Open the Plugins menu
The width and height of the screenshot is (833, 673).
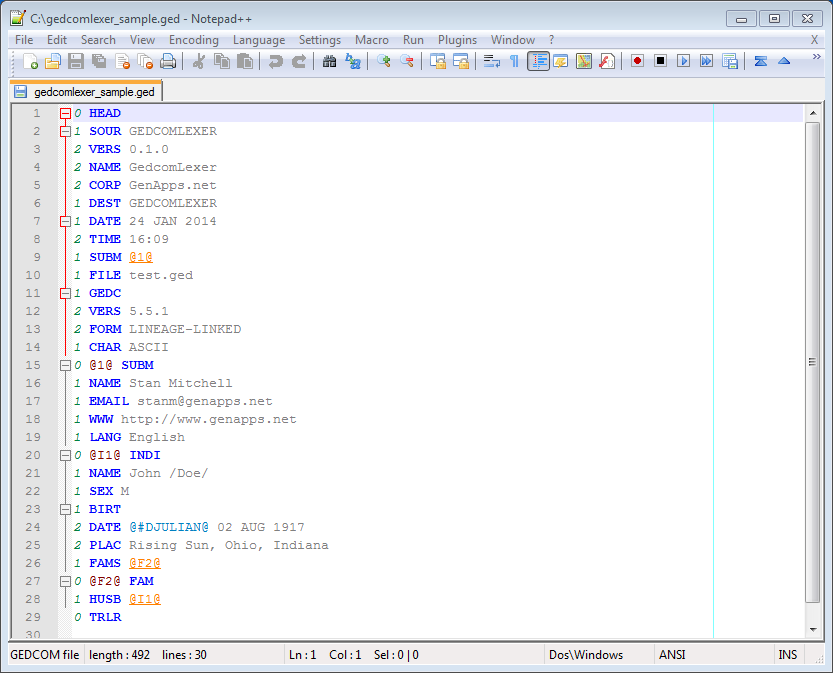pyautogui.click(x=457, y=40)
